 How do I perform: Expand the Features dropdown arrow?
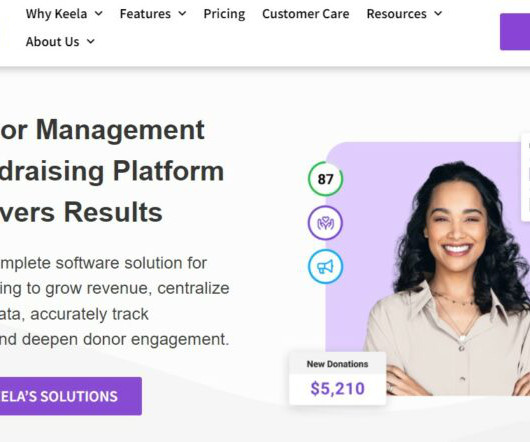pyautogui.click(x=182, y=14)
